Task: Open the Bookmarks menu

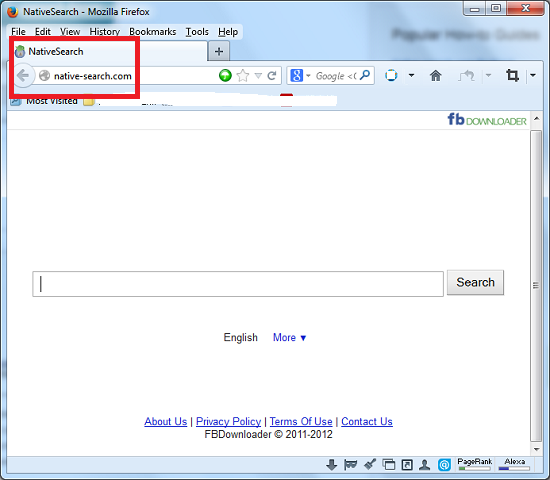Action: pos(153,32)
